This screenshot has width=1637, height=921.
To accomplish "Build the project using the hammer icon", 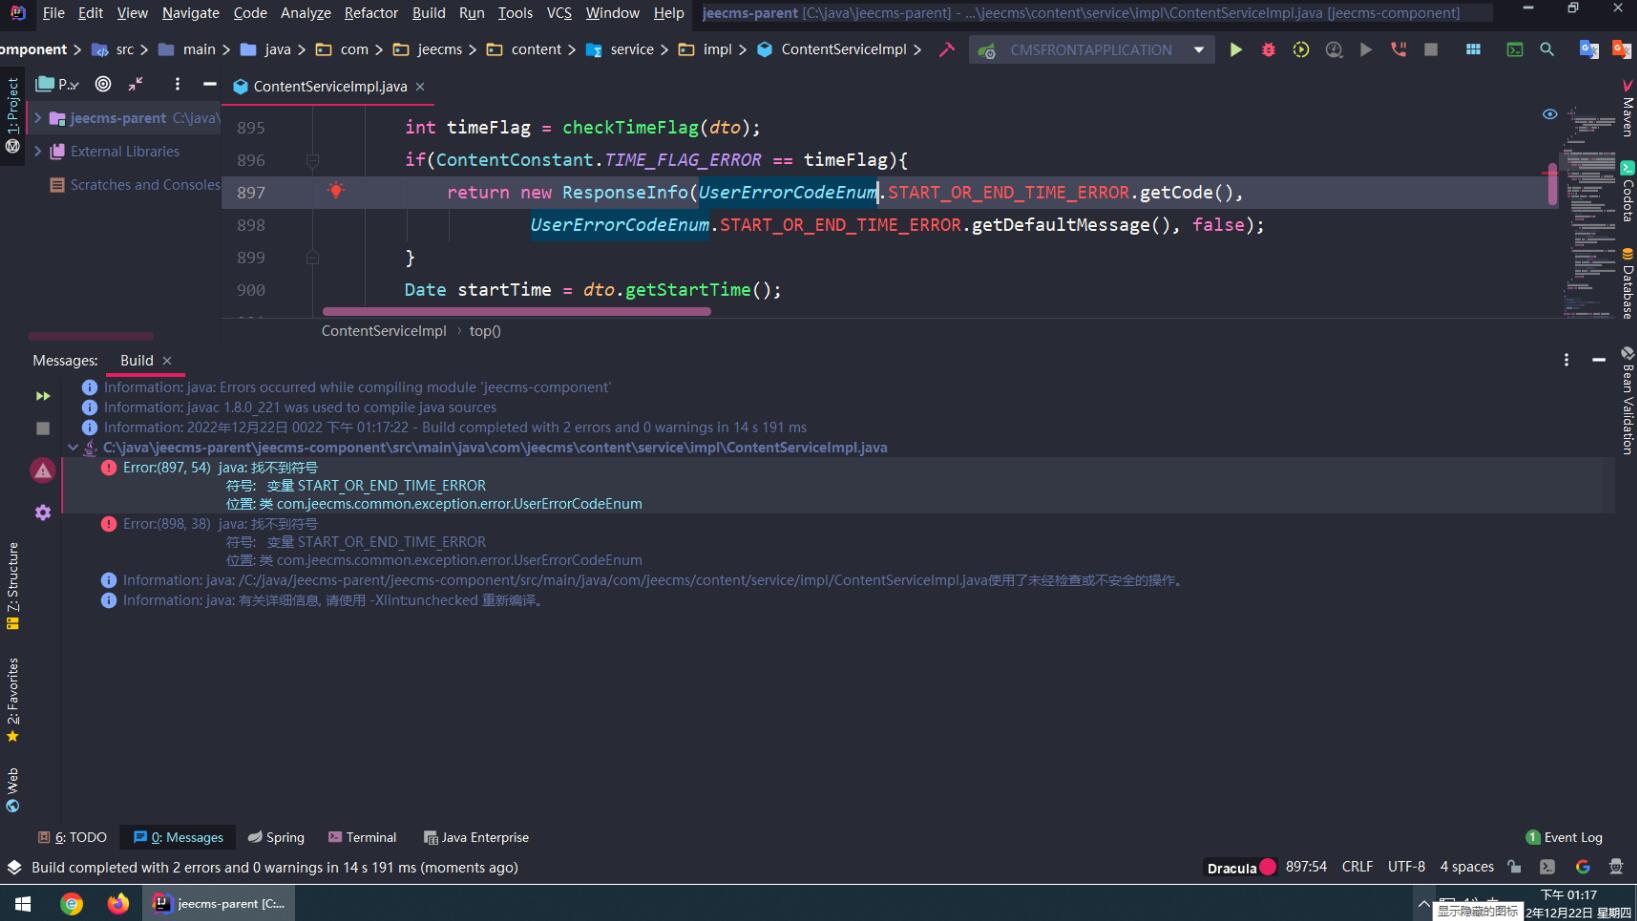I will pyautogui.click(x=946, y=50).
